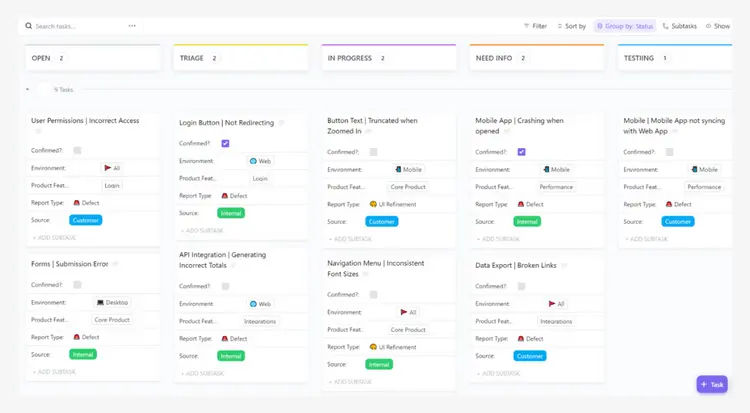Viewport: 750px width, 413px height.
Task: Uncheck Confirmed on Mobile App Crashing card
Action: point(521,152)
